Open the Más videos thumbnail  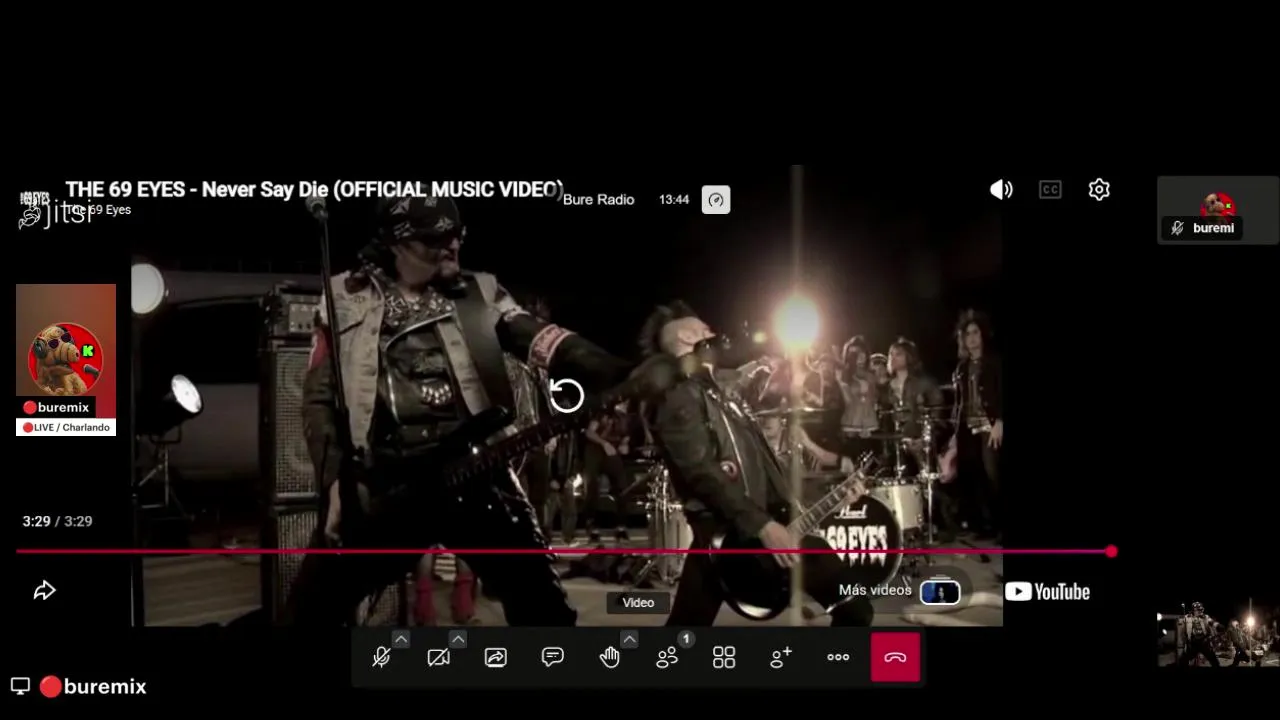(x=940, y=592)
